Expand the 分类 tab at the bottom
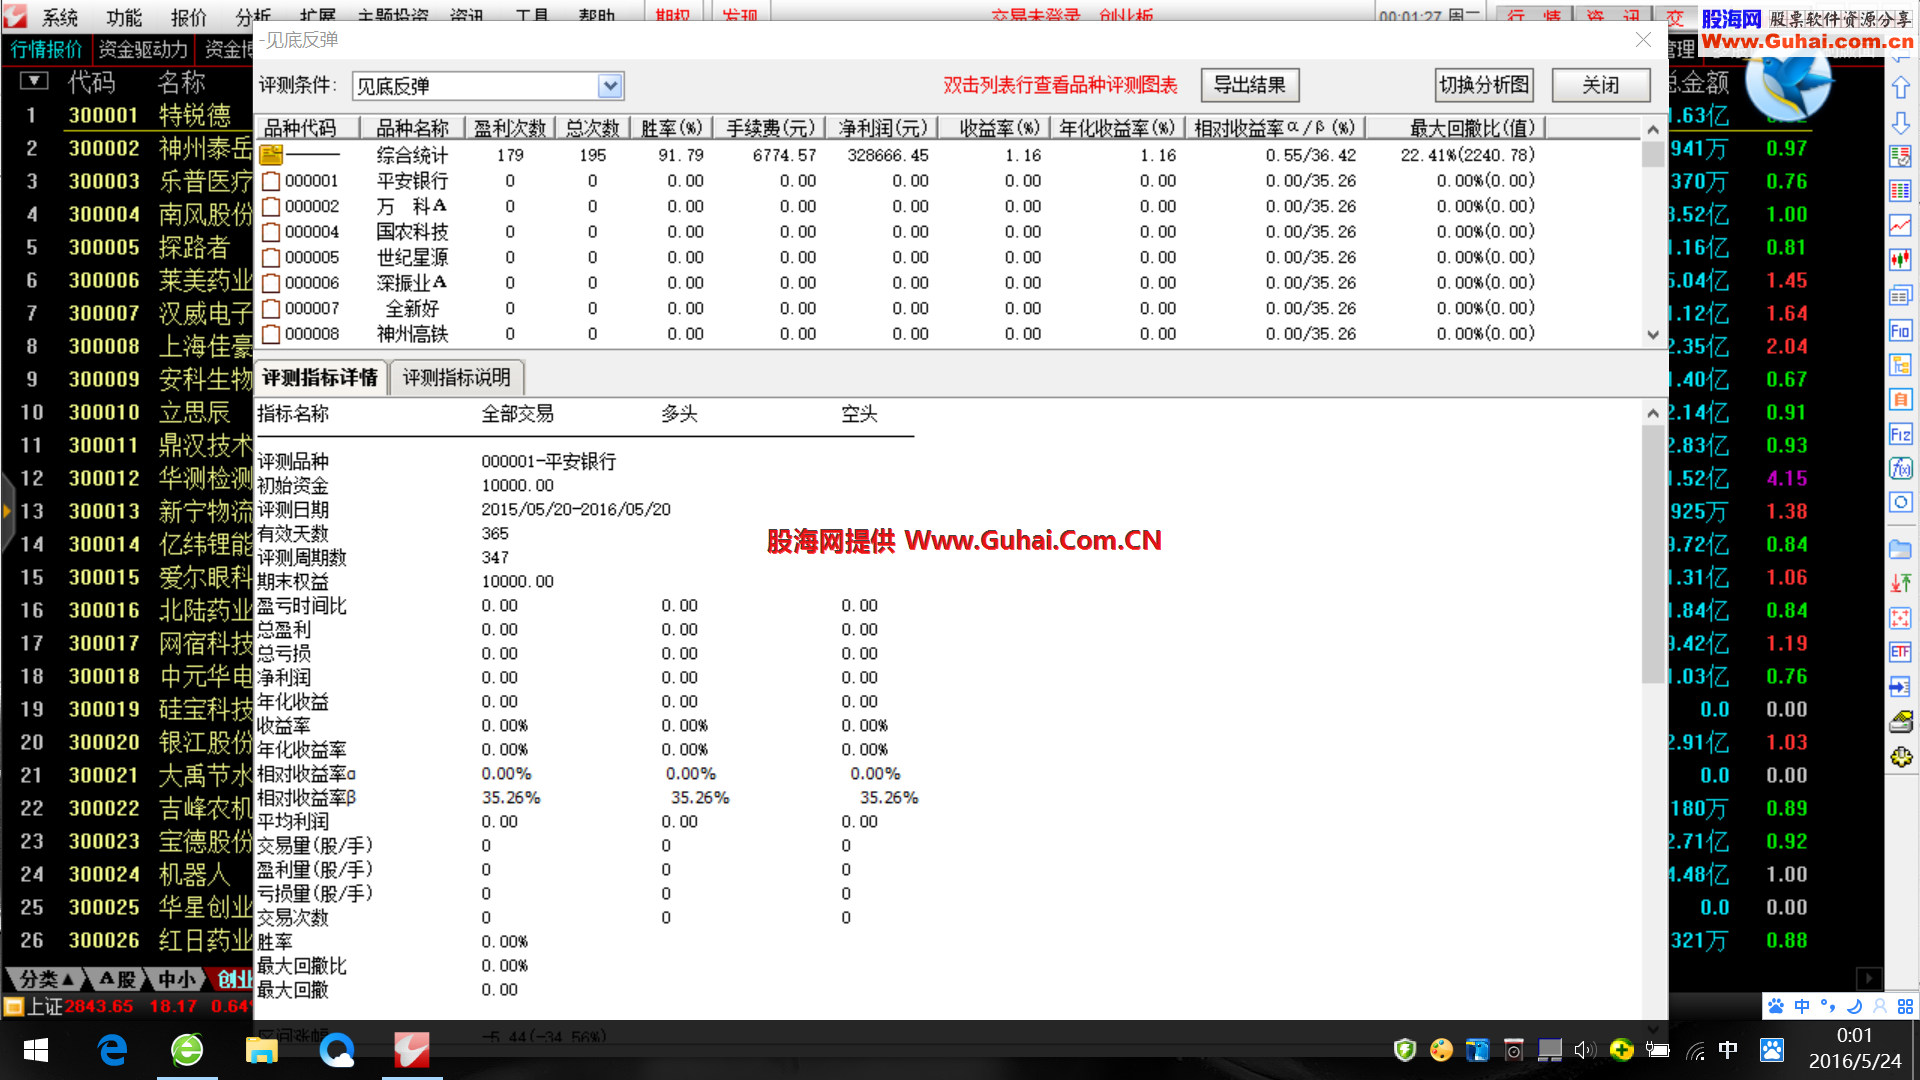This screenshot has width=1920, height=1080. pos(46,979)
